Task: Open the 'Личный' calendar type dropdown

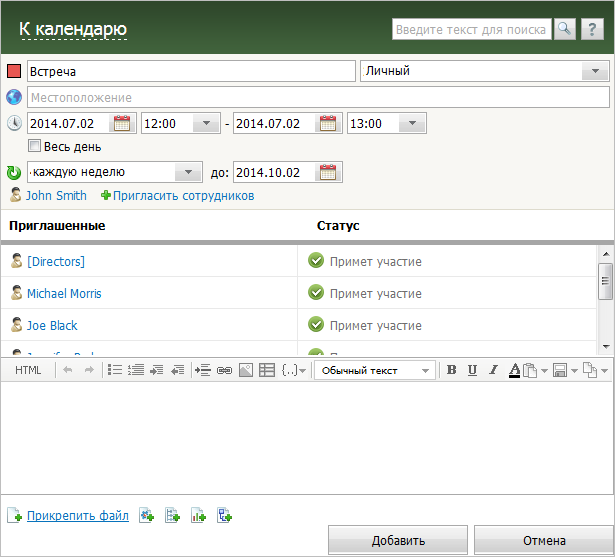Action: tap(595, 71)
